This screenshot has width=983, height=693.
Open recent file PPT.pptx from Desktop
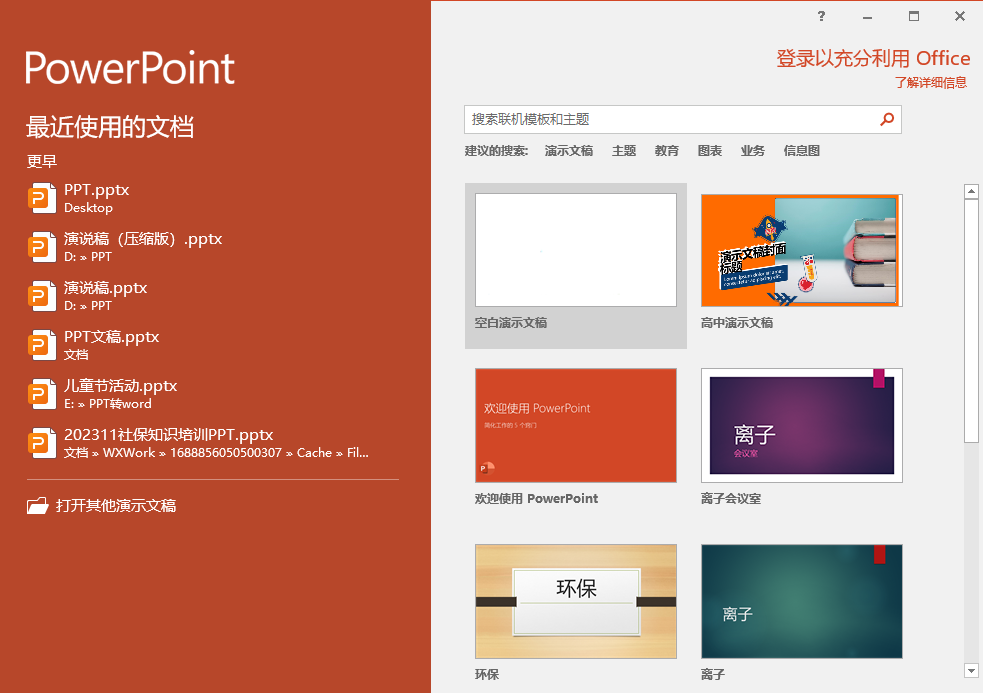(213, 198)
